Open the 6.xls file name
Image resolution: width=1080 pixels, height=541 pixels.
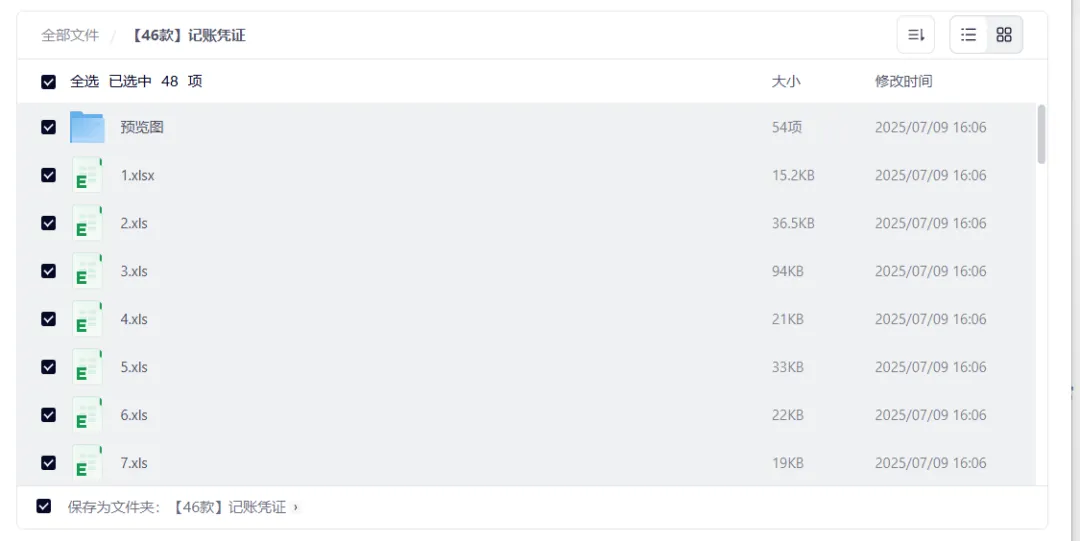click(134, 415)
